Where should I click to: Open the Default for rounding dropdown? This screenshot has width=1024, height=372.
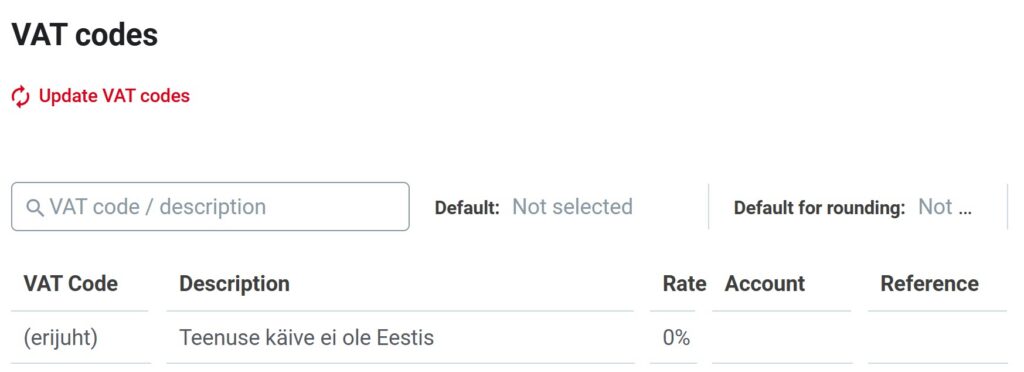tap(945, 207)
